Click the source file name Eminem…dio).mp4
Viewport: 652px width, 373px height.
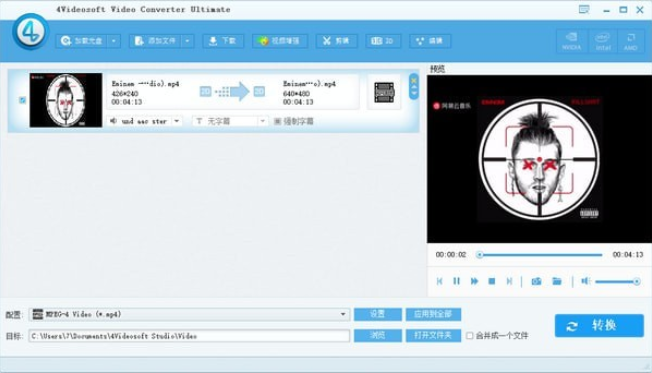tap(145, 84)
